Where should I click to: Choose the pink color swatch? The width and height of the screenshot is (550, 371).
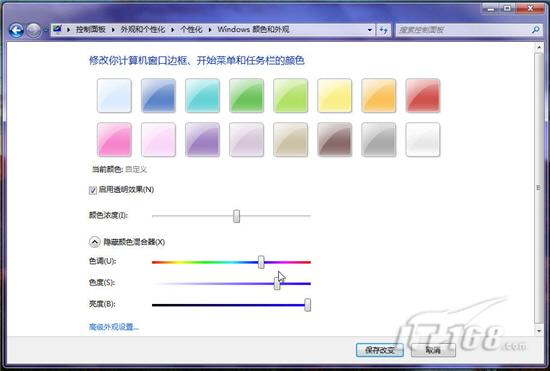[114, 139]
